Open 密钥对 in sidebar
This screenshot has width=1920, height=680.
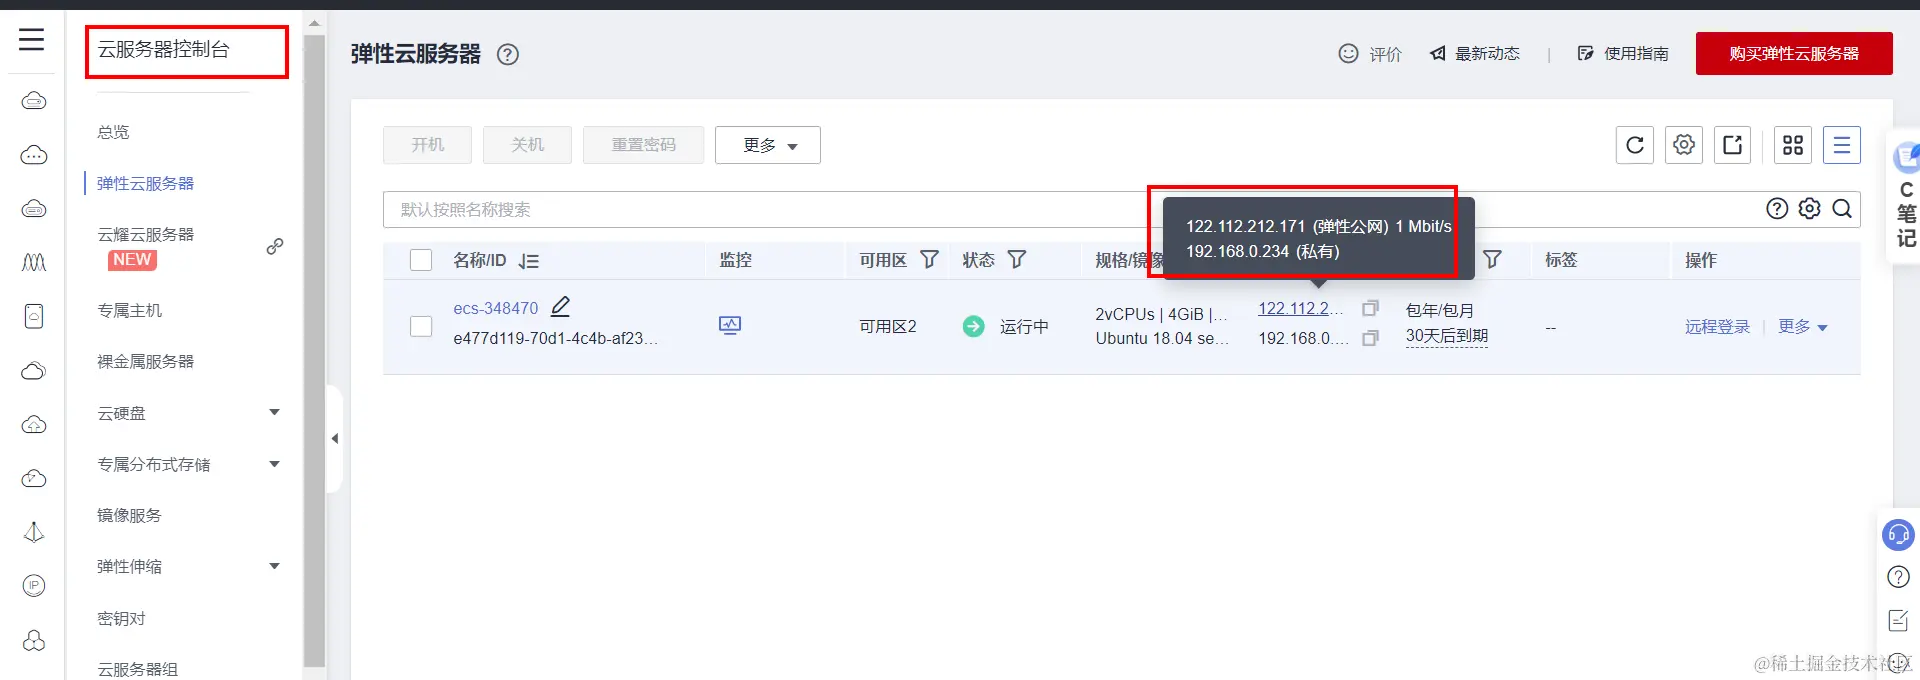[121, 619]
